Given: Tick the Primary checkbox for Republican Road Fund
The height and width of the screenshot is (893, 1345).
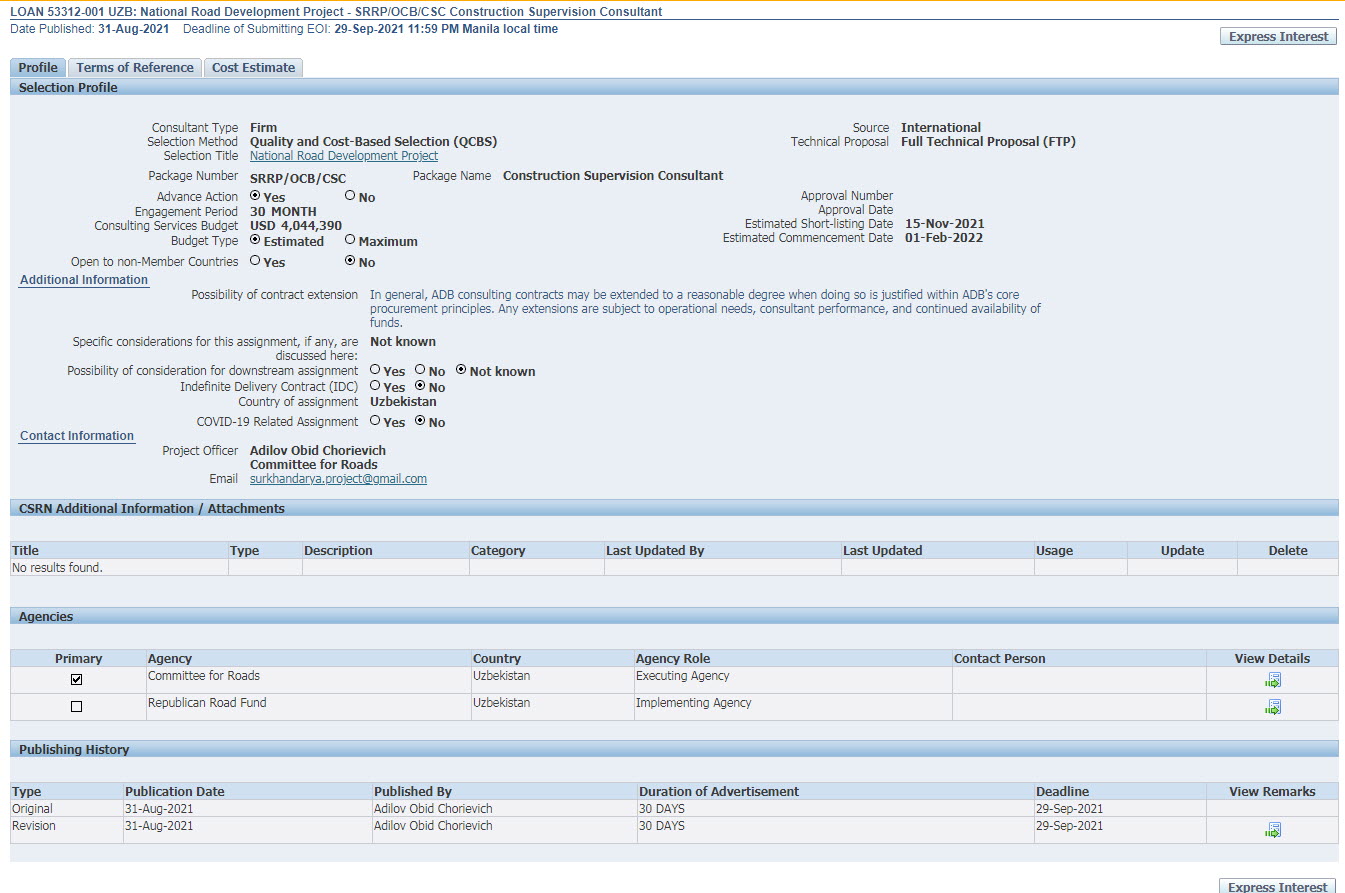Looking at the screenshot, I should pyautogui.click(x=77, y=707).
